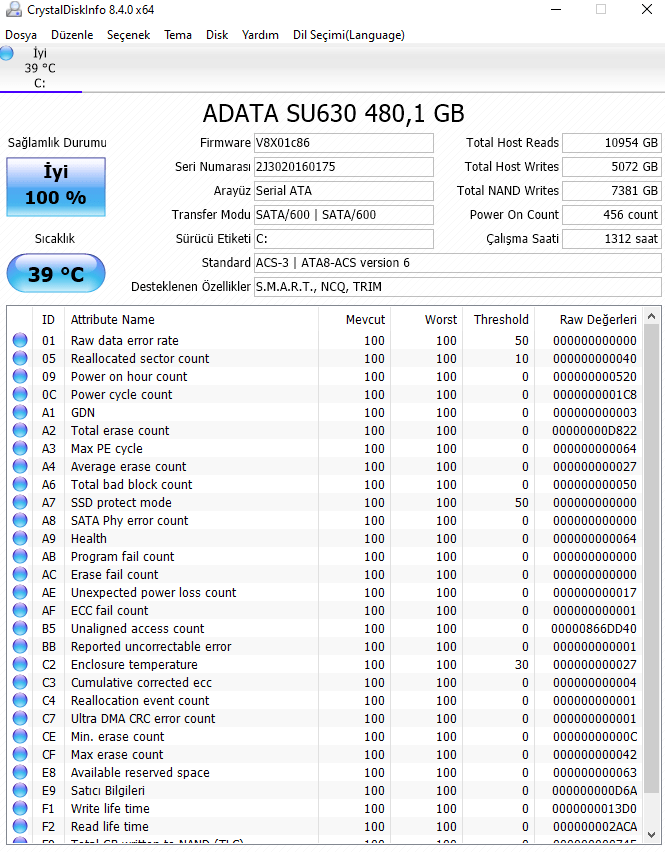Viewport: 665px width, 852px height.
Task: Click the status orb beside Write life time
Action: click(x=20, y=809)
